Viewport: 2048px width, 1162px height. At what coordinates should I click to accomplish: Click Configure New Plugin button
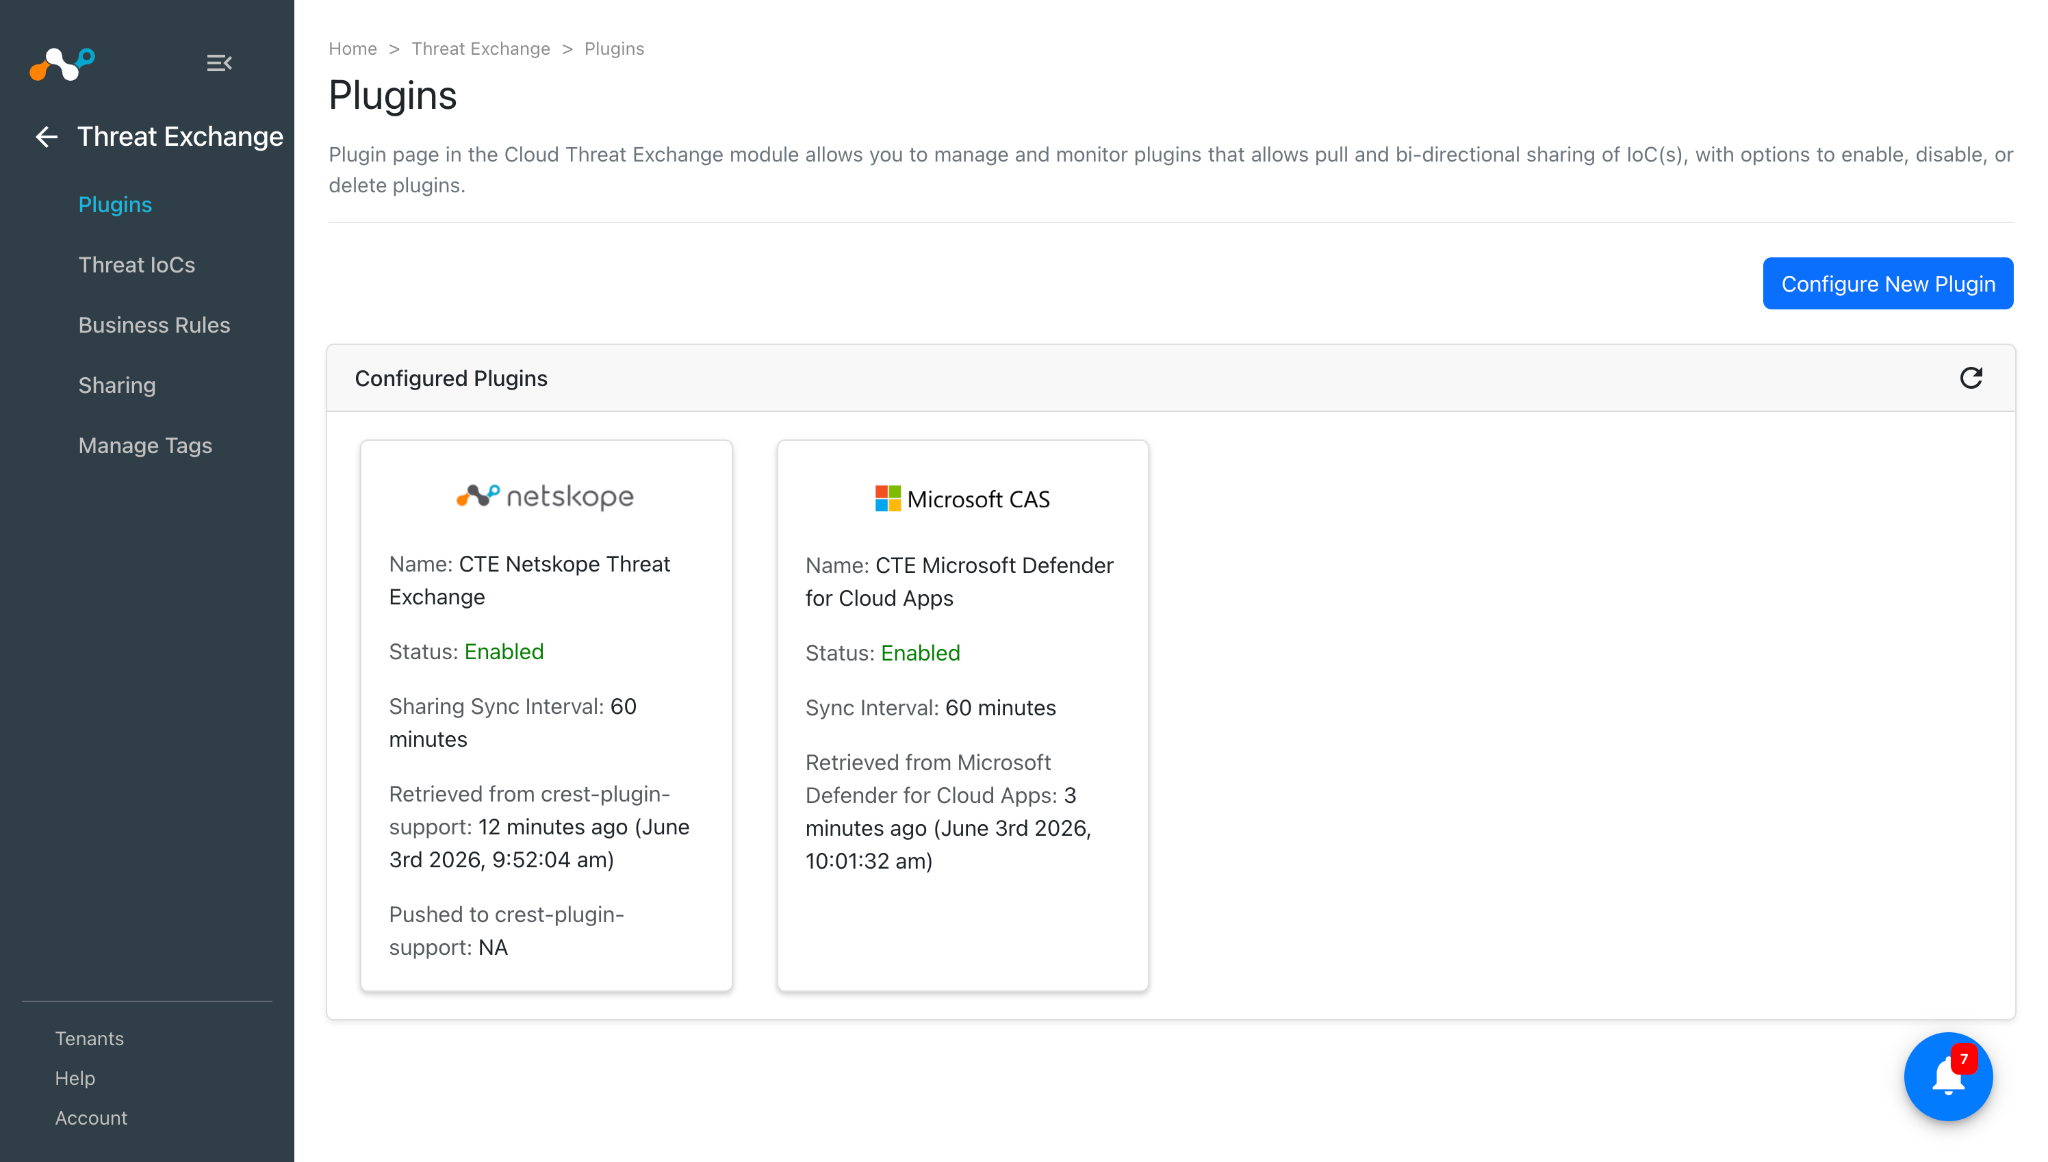pyautogui.click(x=1888, y=284)
